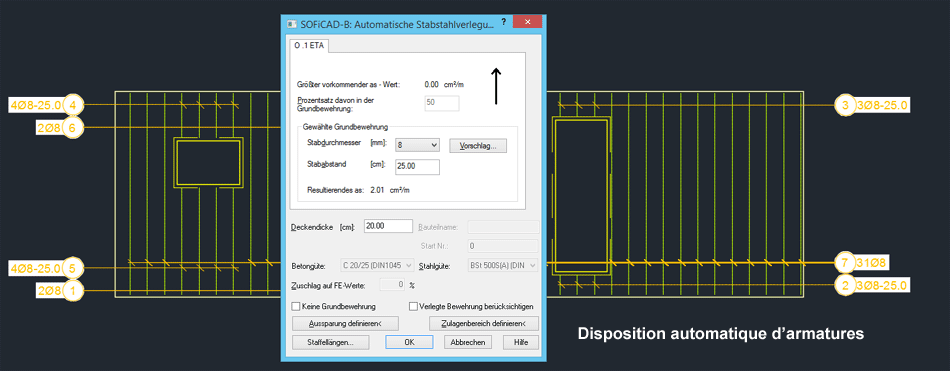The image size is (950, 371).
Task: Click position marker 6 on the drawing
Action: coord(73,128)
